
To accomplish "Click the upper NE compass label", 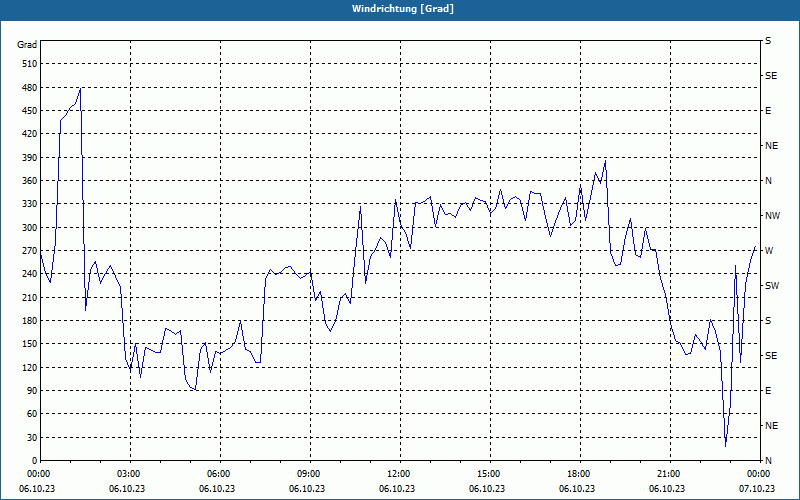I will pyautogui.click(x=771, y=146).
